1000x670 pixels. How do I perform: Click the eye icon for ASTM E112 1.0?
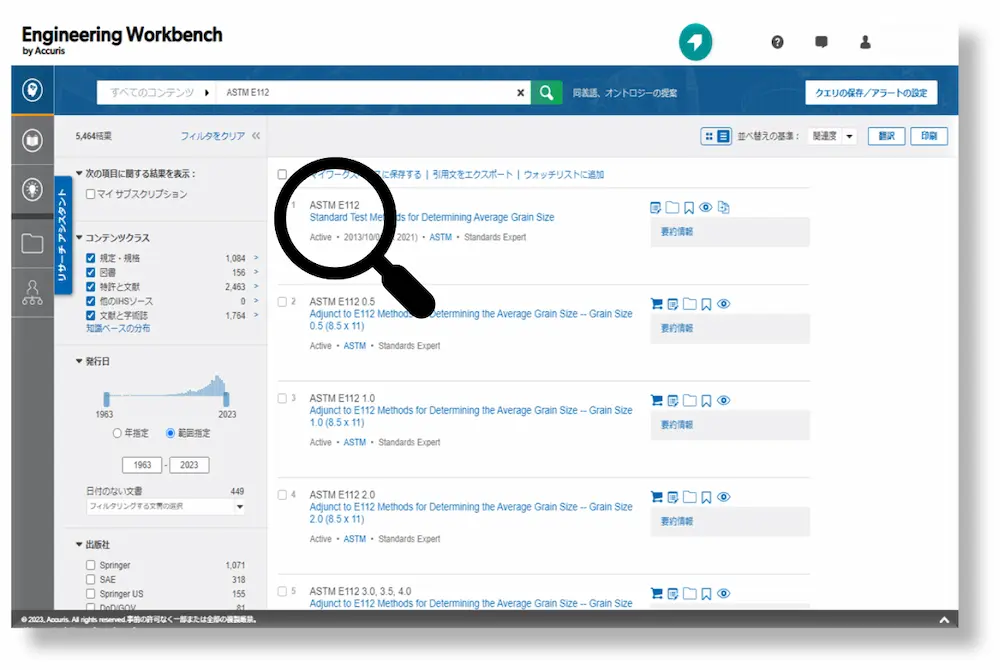click(723, 400)
